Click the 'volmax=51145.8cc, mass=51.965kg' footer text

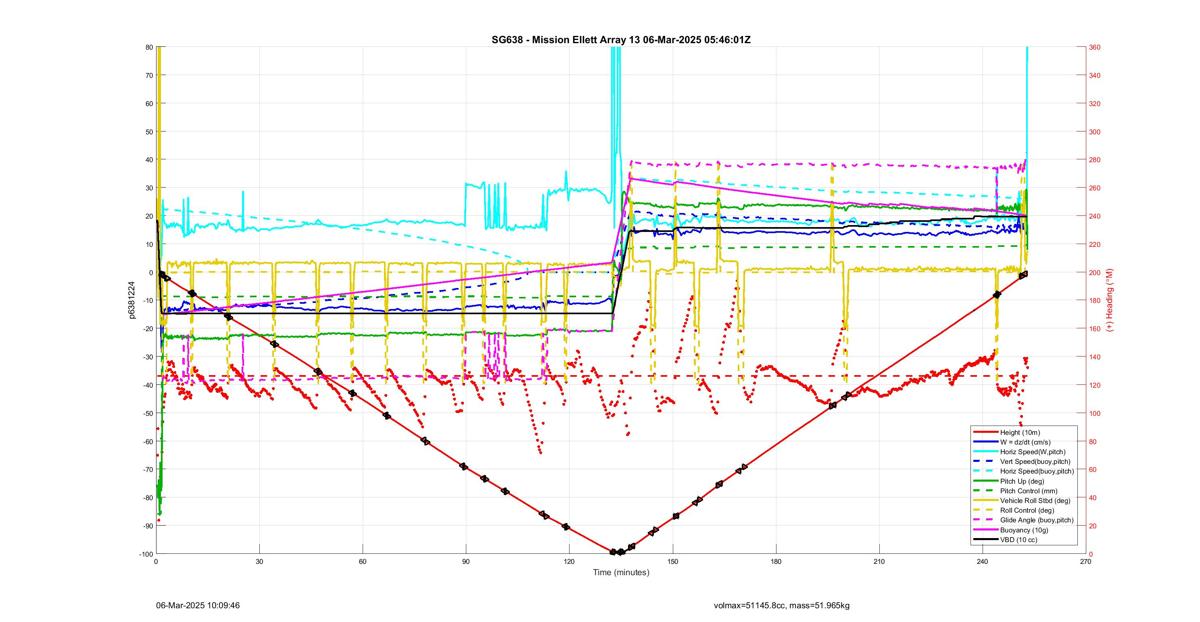(781, 605)
